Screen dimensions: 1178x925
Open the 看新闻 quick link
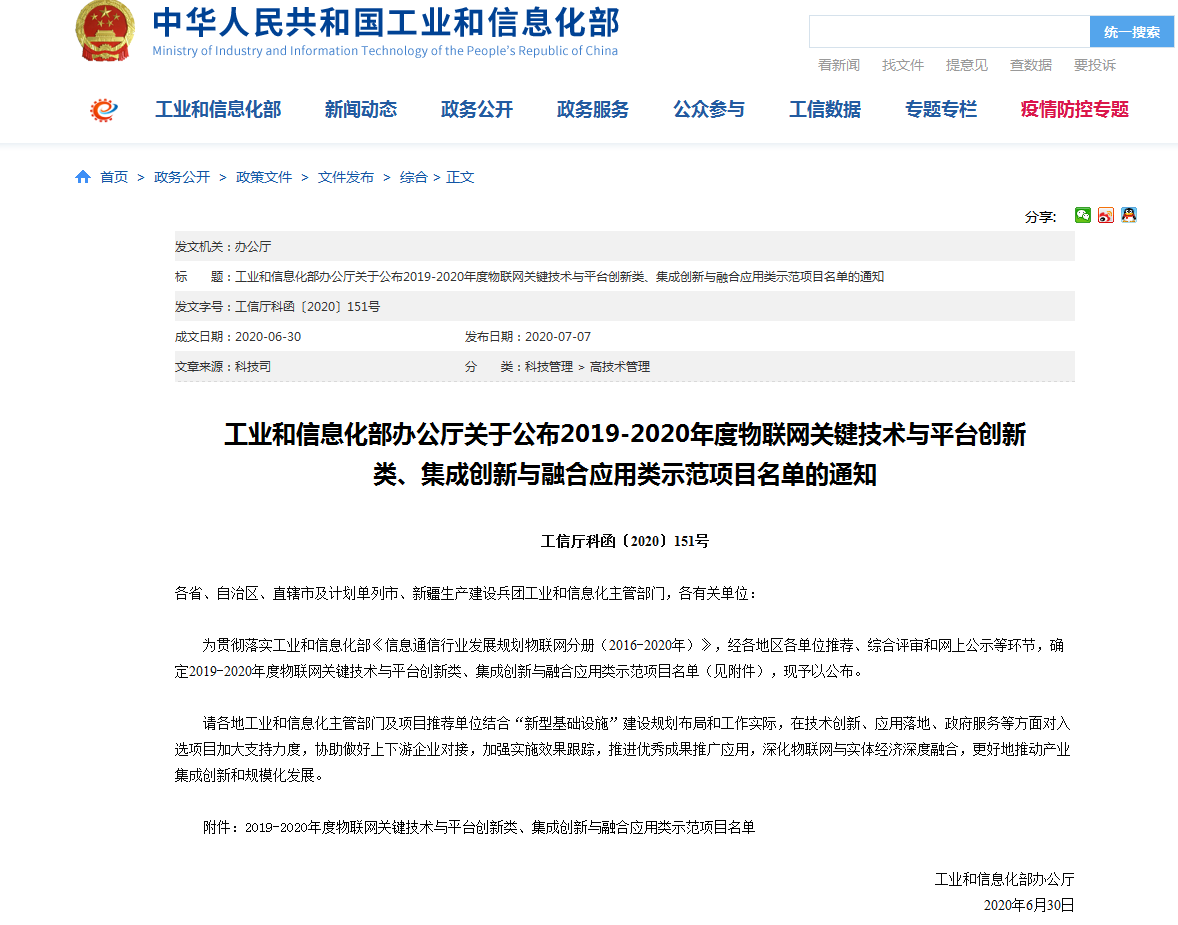pyautogui.click(x=838, y=65)
